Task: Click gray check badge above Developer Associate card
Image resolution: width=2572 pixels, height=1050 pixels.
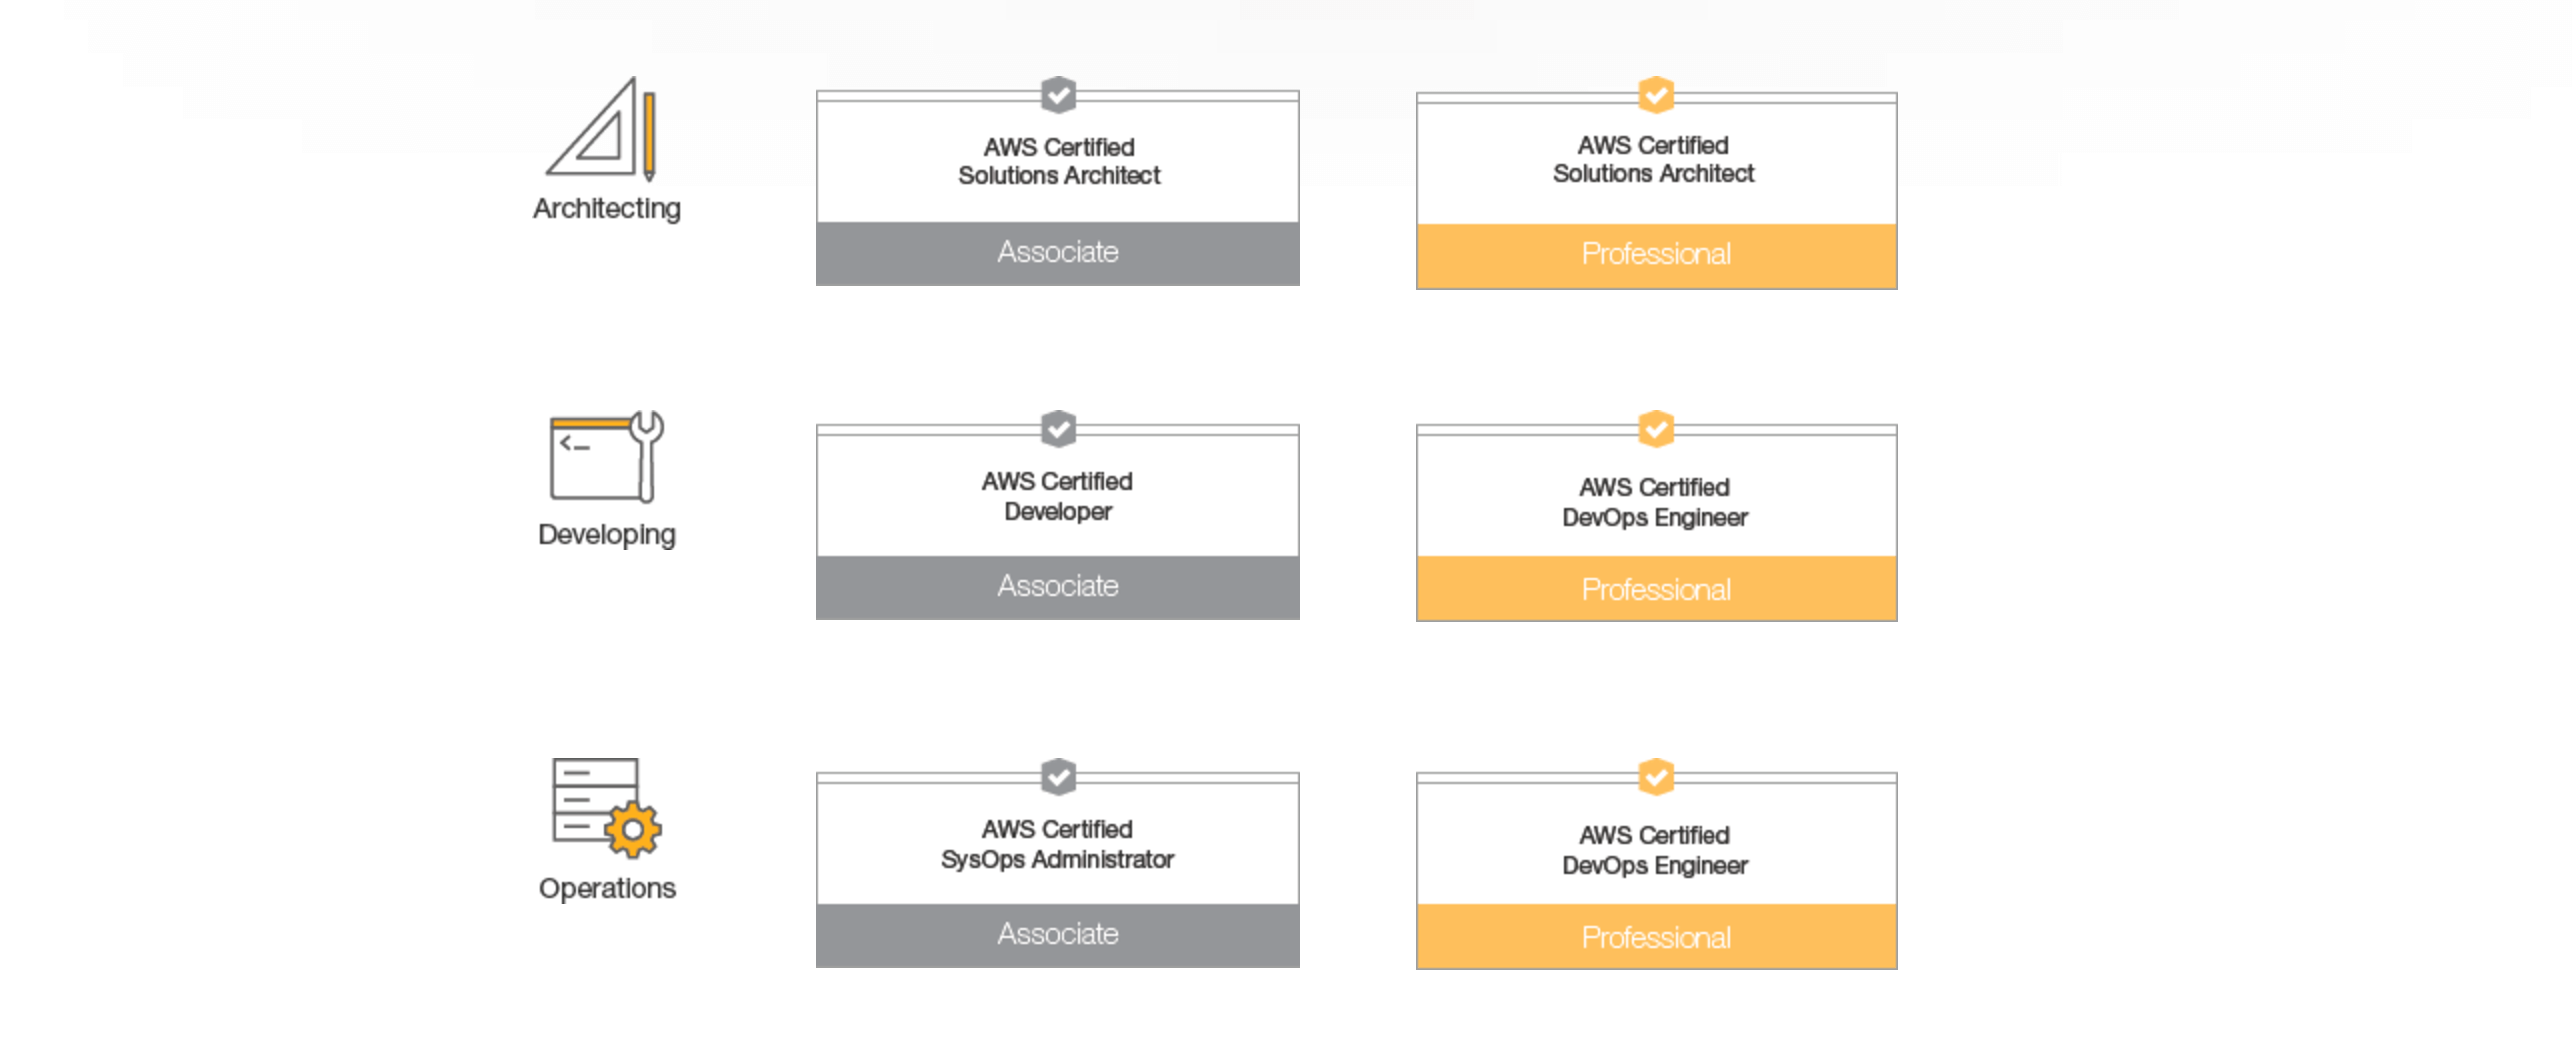Action: [x=1058, y=429]
